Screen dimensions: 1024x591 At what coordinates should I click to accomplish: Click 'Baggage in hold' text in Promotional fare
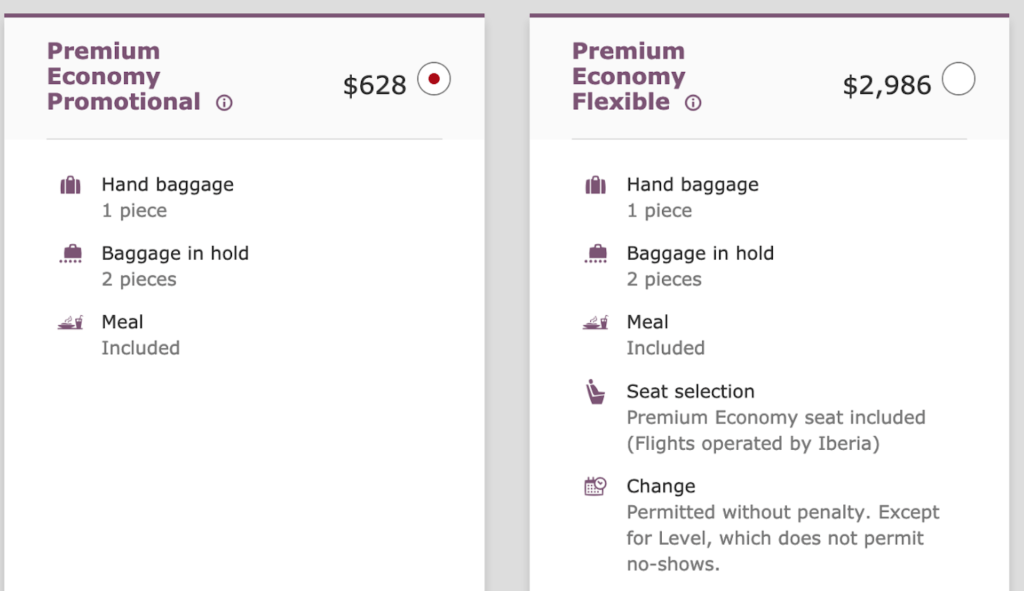(175, 253)
